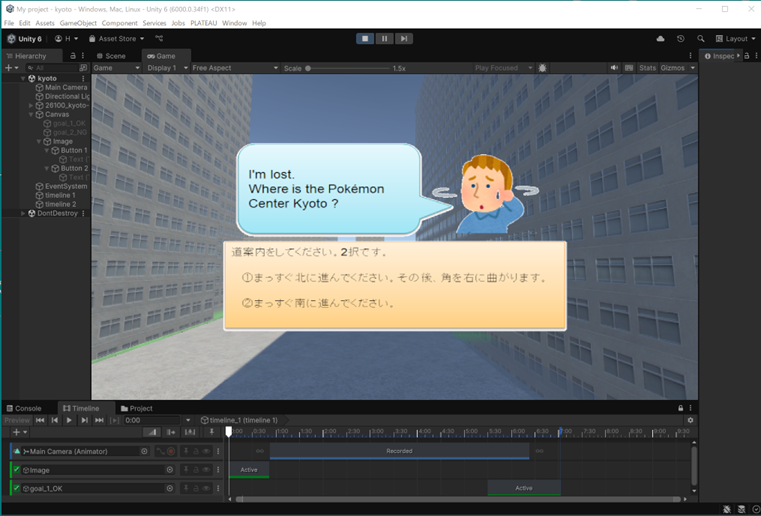Open the Layout dropdown
This screenshot has height=516, width=761.
735,38
